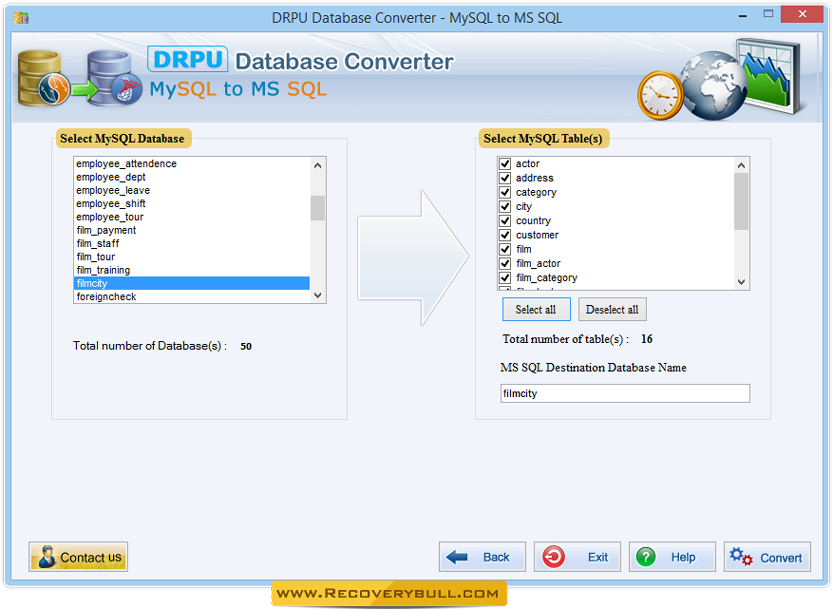Click the database list scrollbar thumb

[x=318, y=208]
